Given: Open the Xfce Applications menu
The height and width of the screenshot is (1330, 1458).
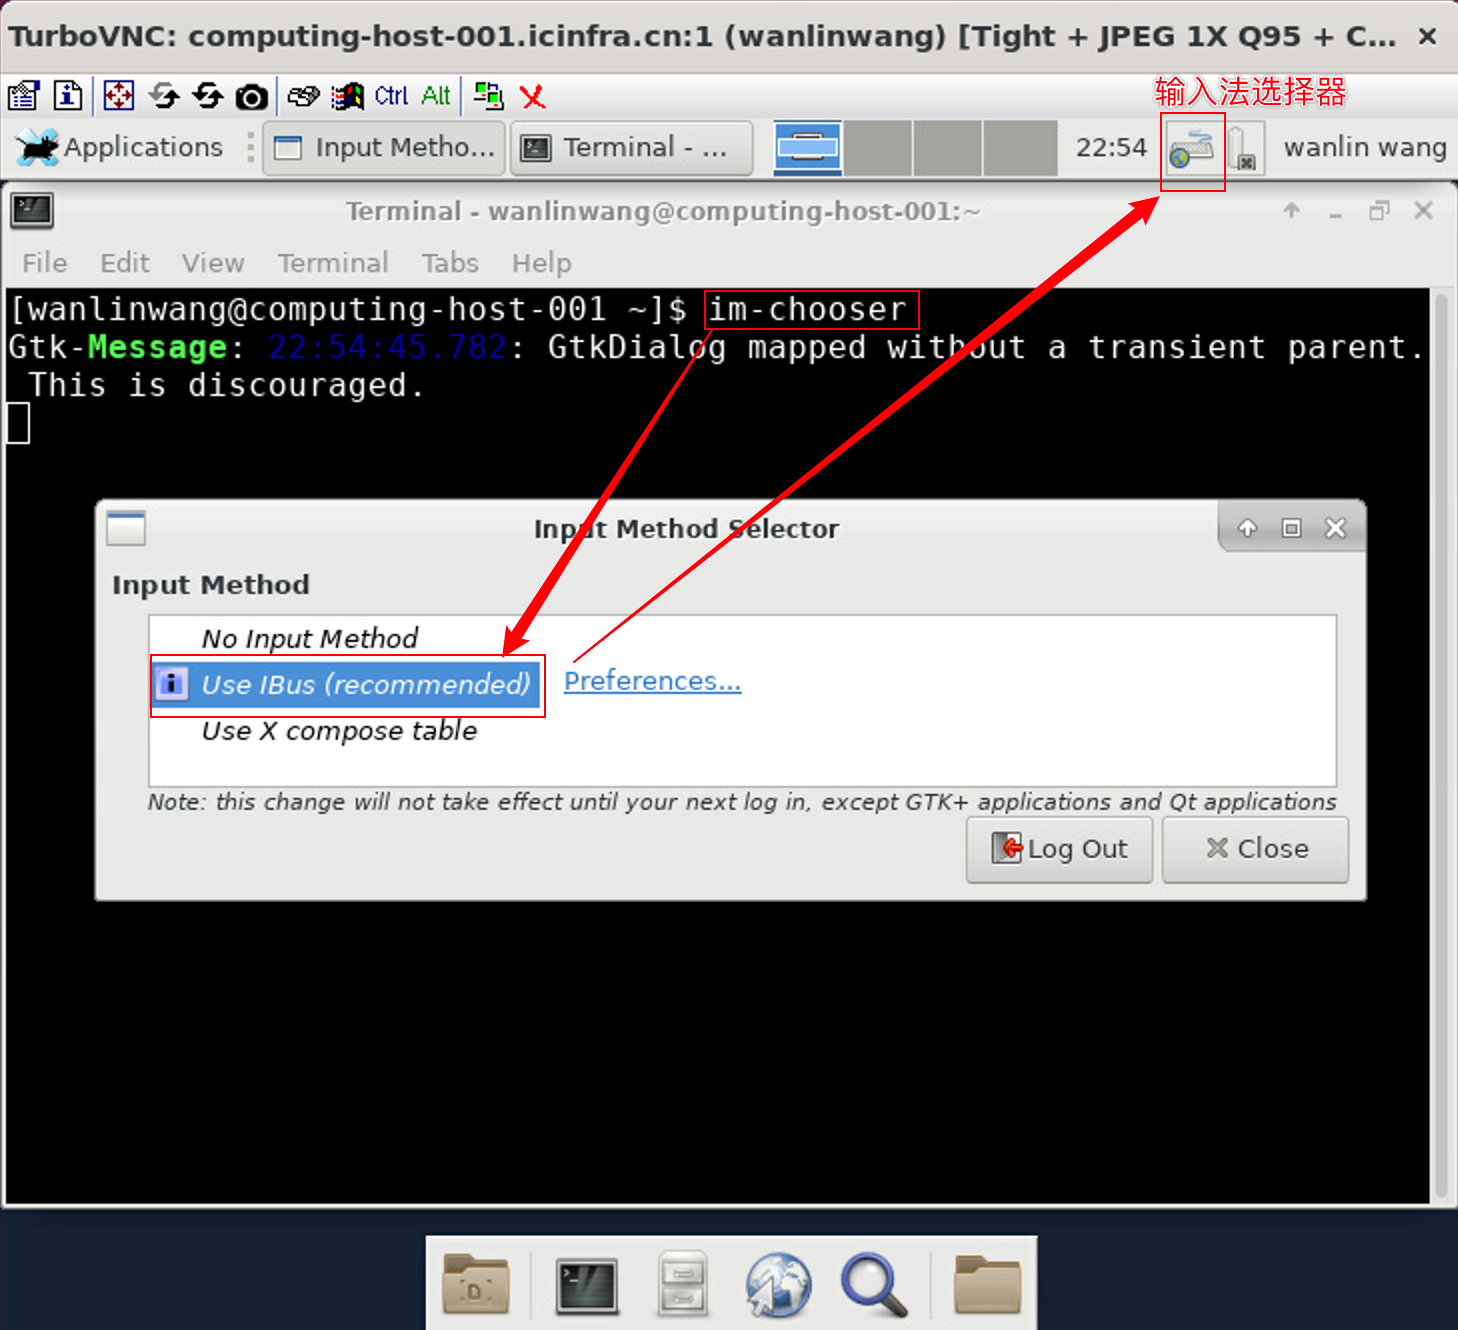Looking at the screenshot, I should coord(120,147).
